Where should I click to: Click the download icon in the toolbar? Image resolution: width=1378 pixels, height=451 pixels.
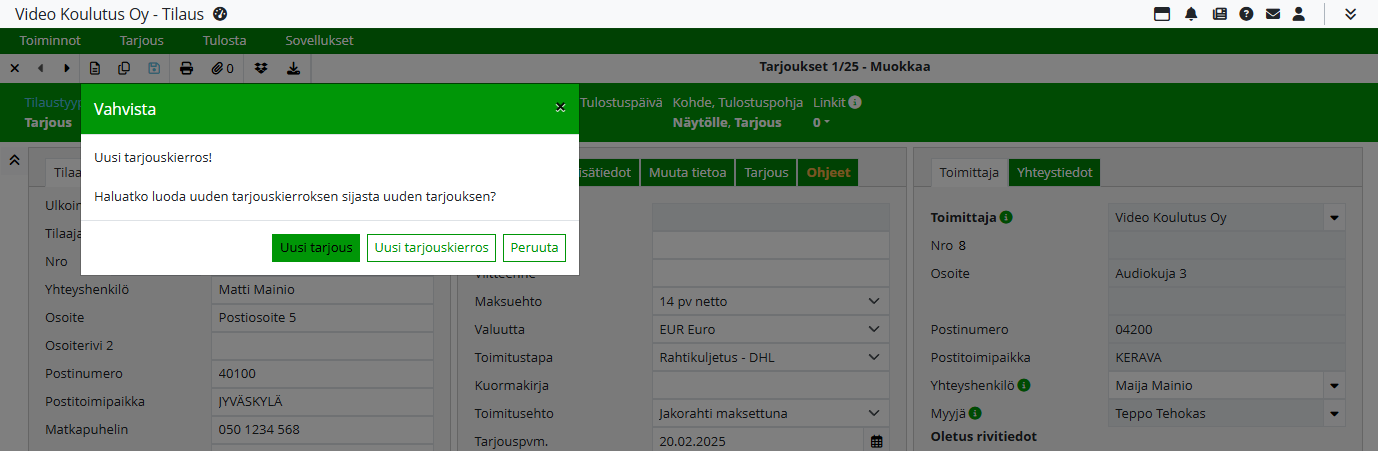[x=293, y=68]
